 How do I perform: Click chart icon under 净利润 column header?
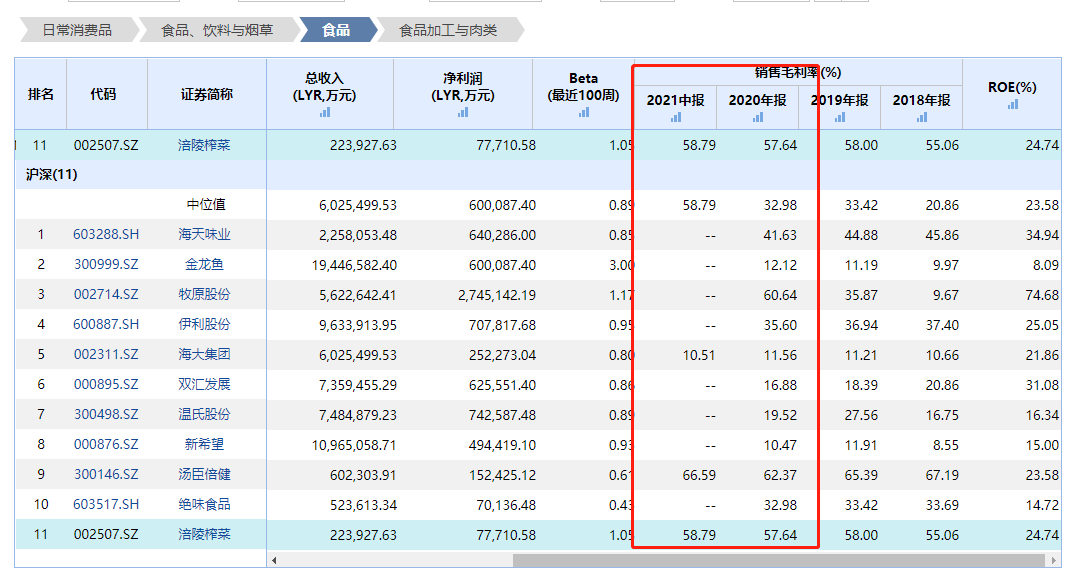(x=463, y=113)
